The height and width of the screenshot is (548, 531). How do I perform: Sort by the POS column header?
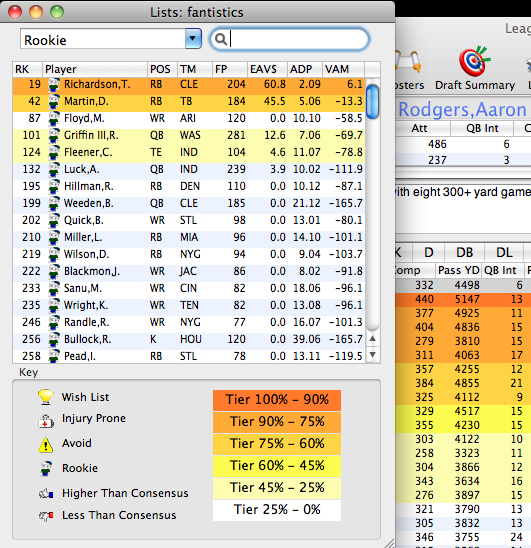pyautogui.click(x=162, y=69)
